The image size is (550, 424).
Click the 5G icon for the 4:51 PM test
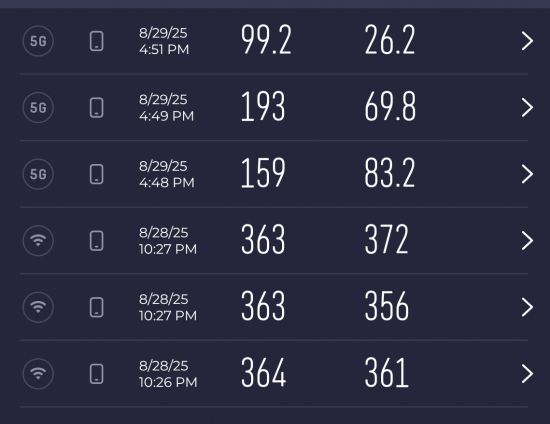(38, 41)
